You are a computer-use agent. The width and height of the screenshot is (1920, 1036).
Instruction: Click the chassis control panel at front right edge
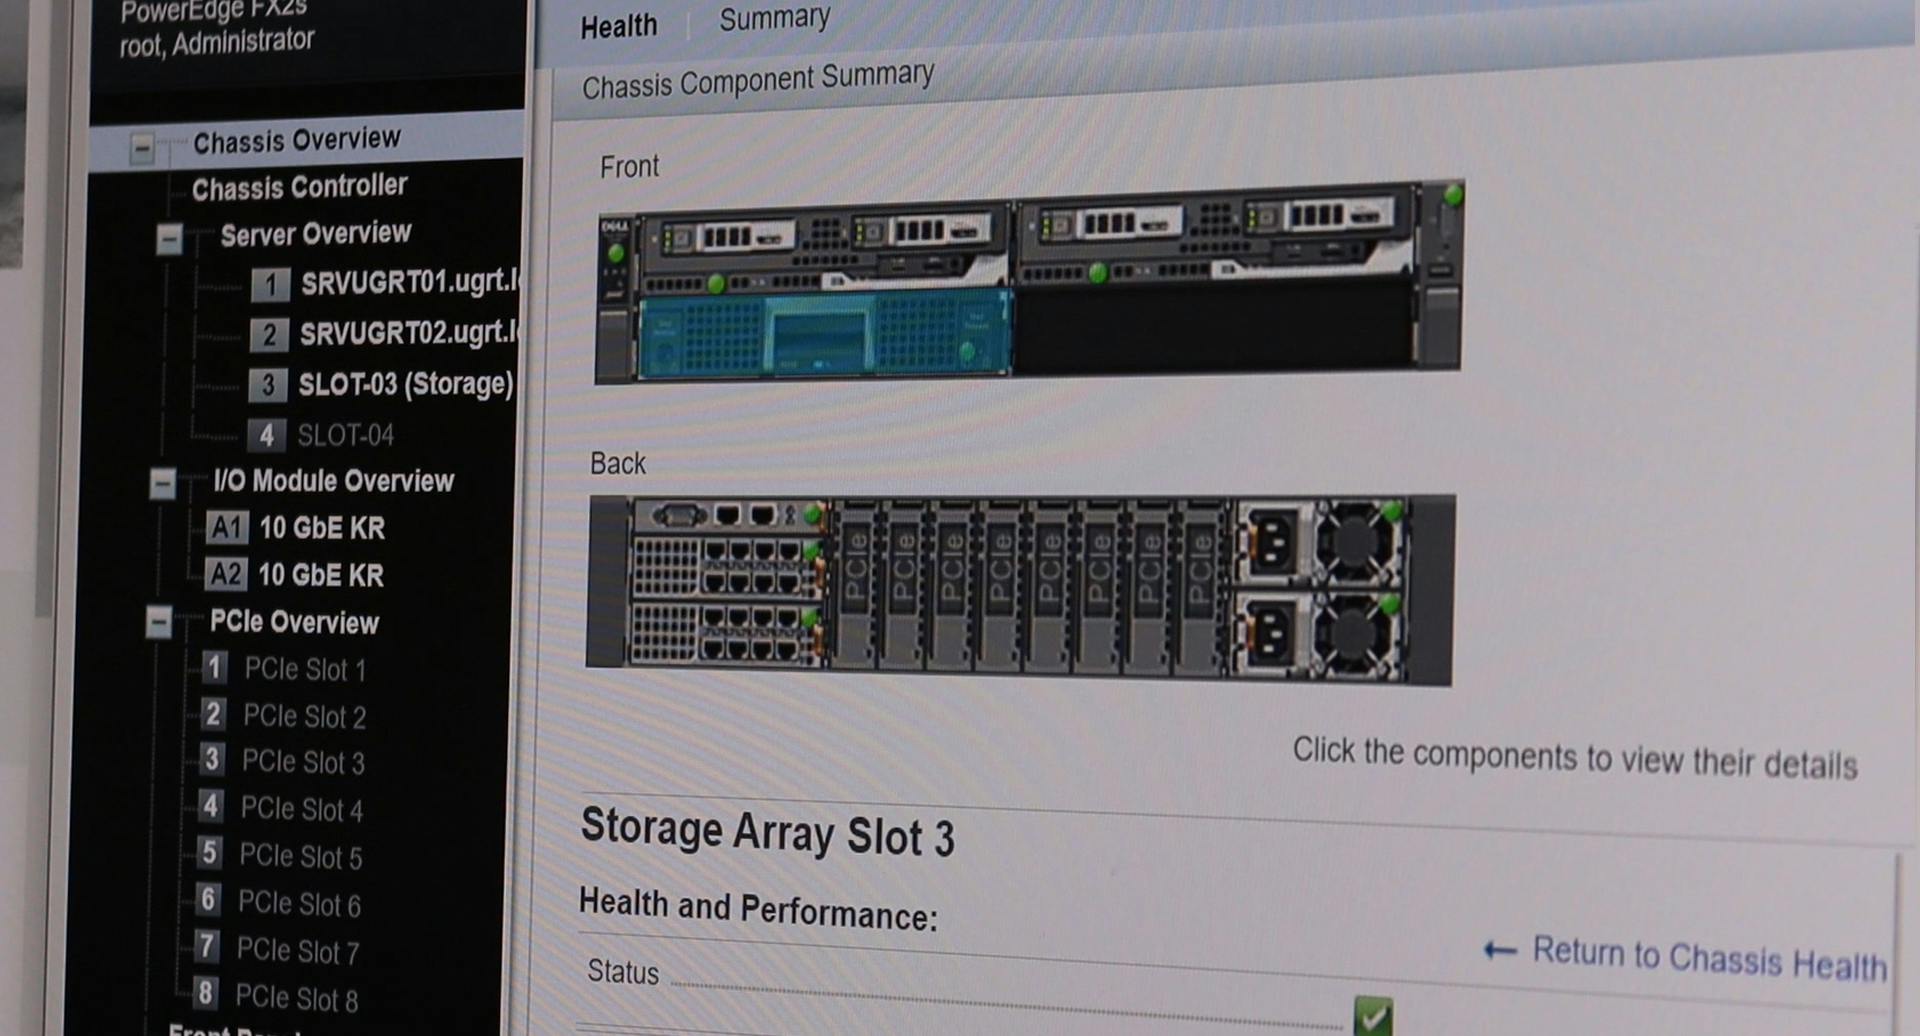tap(1441, 276)
